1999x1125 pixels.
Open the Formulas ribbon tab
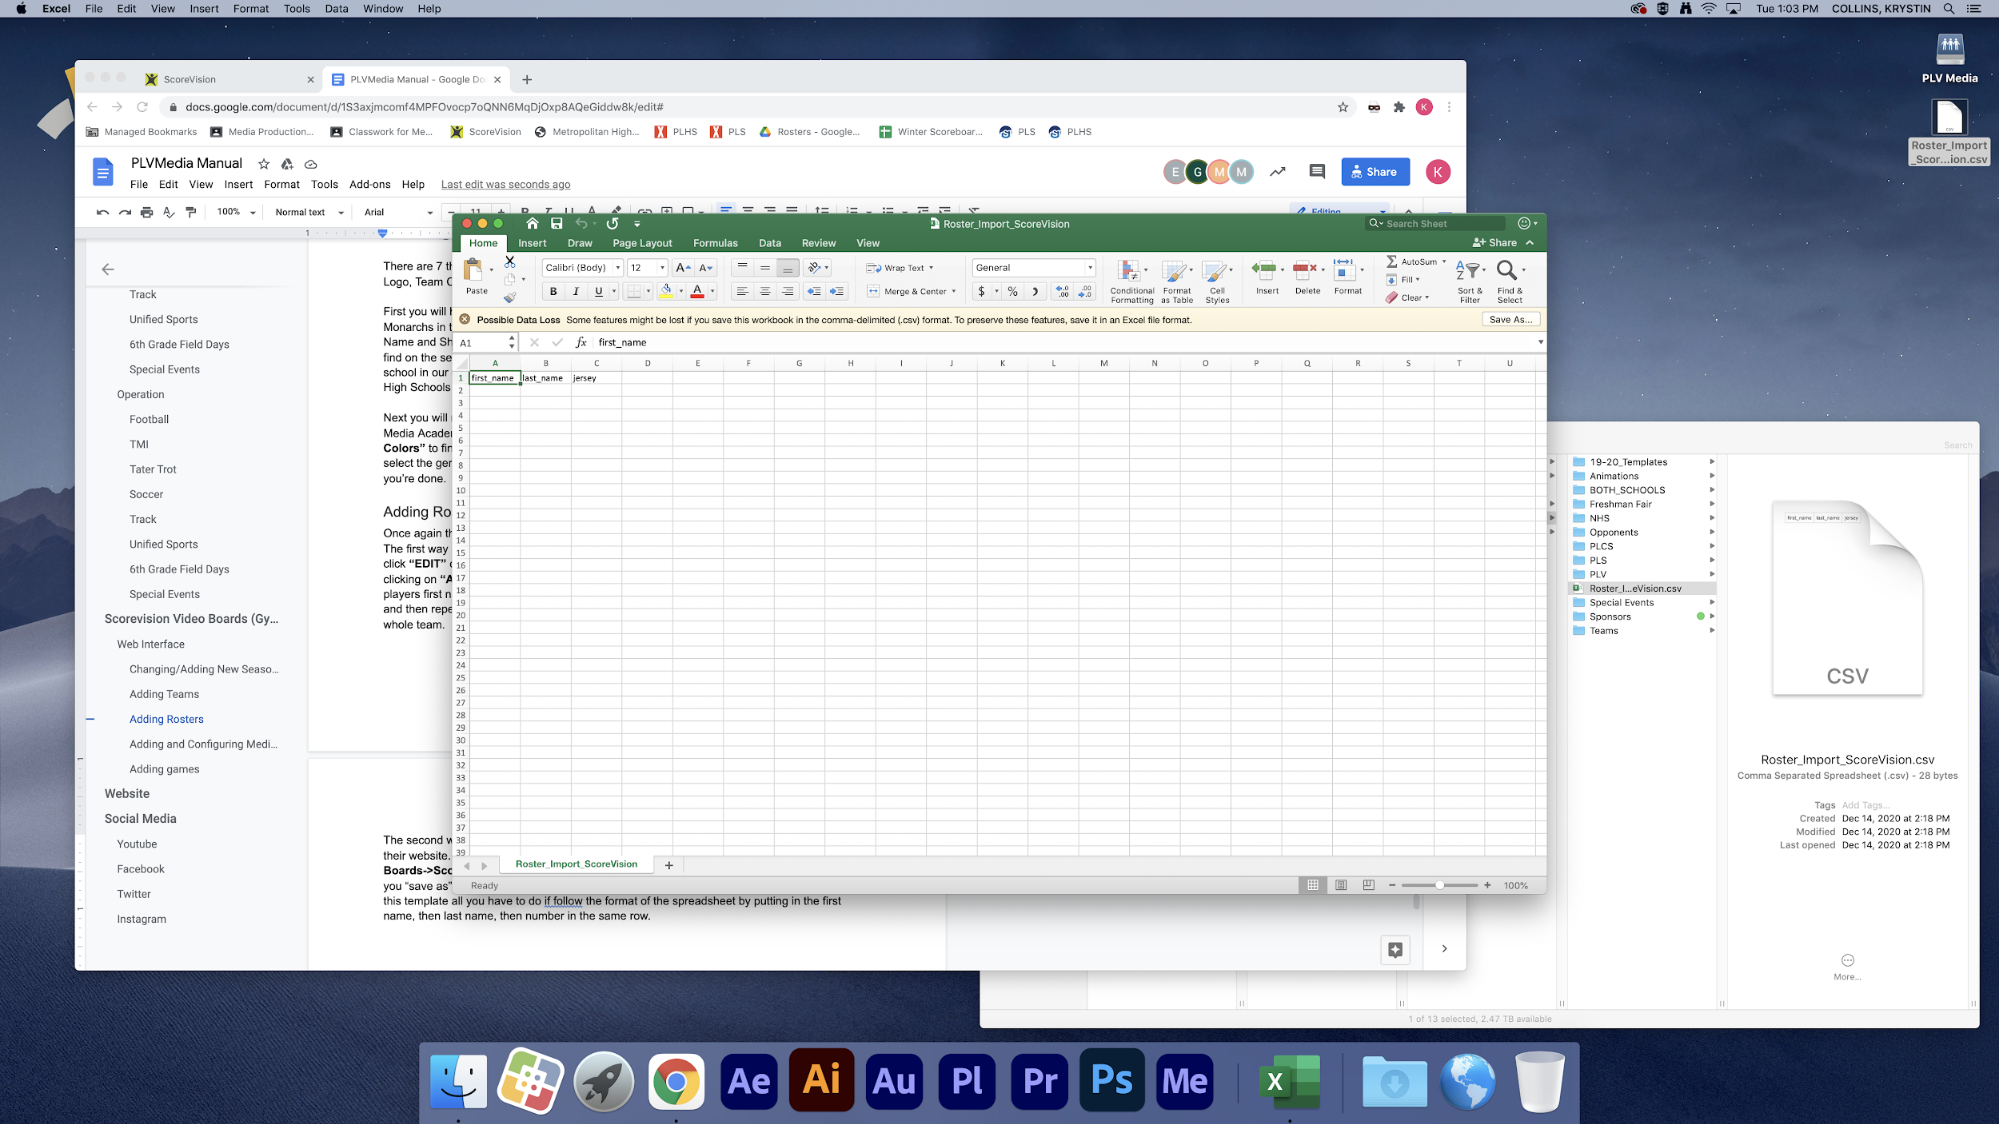[x=715, y=243]
